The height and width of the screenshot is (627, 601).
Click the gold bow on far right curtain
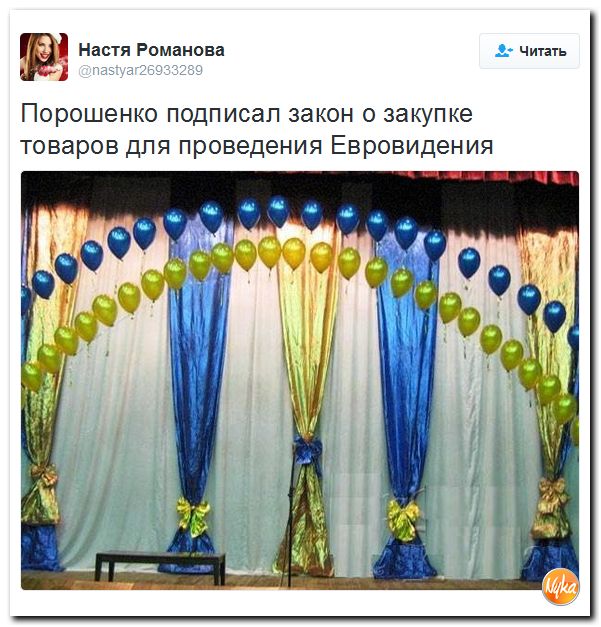click(x=552, y=496)
